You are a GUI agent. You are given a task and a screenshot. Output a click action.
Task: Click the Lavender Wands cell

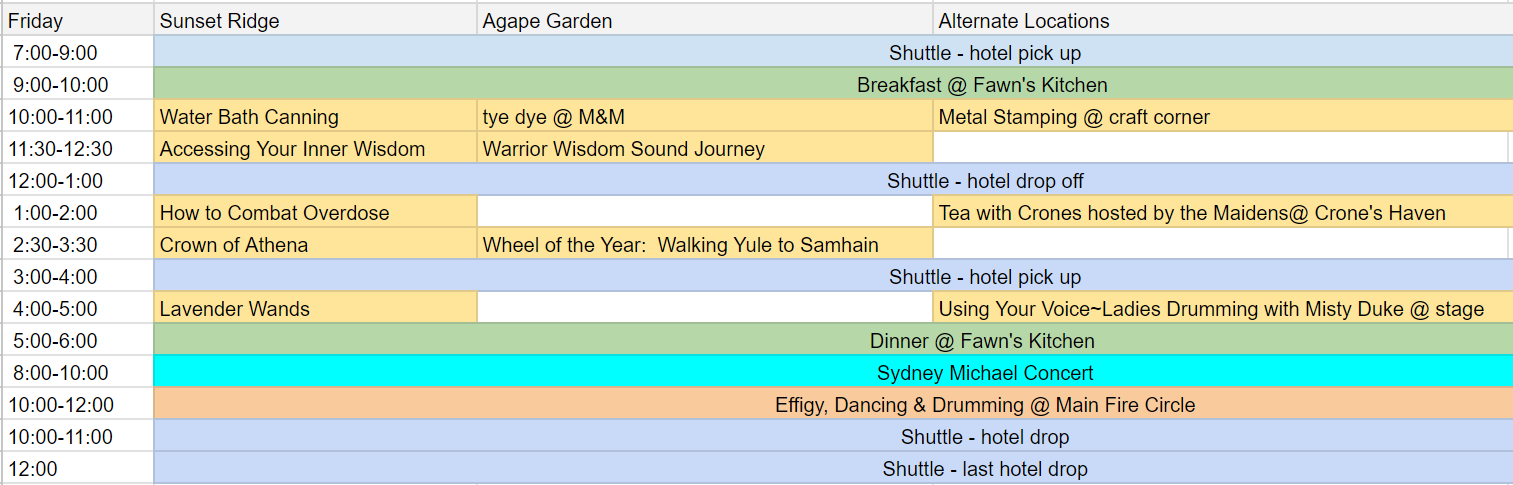315,308
